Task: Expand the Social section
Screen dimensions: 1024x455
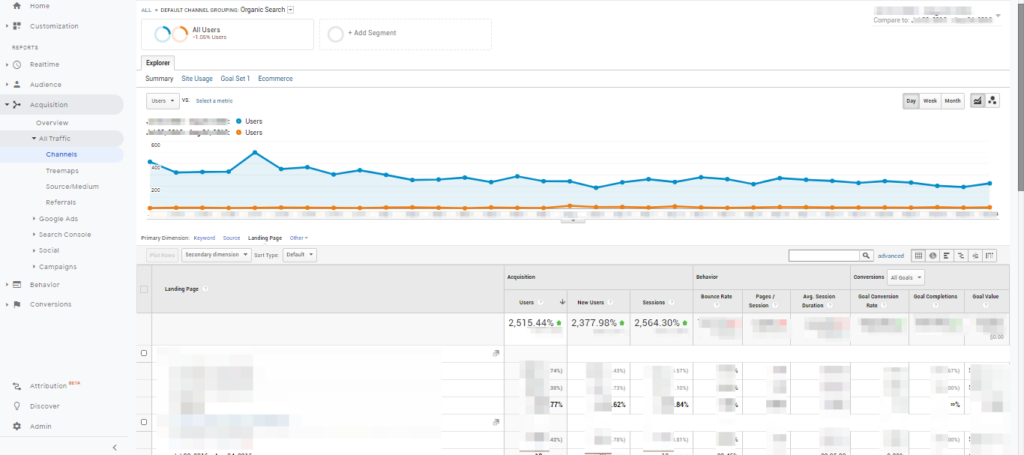Action: [x=35, y=250]
